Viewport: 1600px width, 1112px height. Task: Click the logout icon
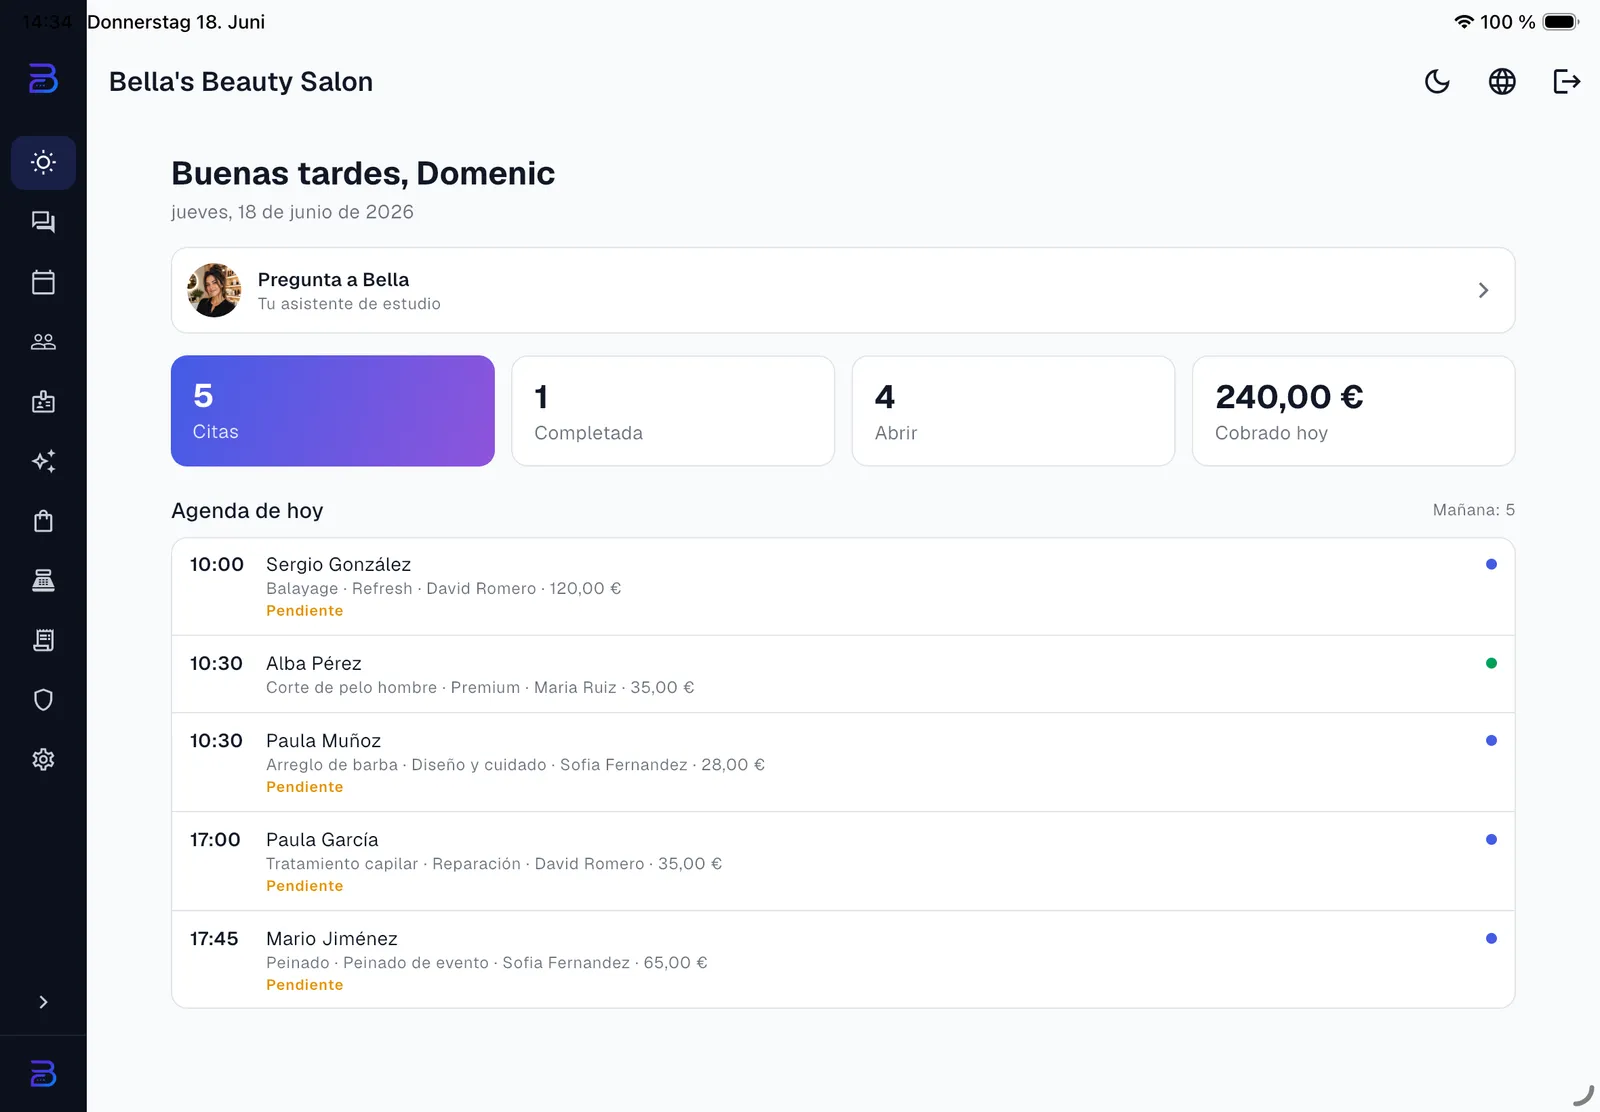[1567, 81]
